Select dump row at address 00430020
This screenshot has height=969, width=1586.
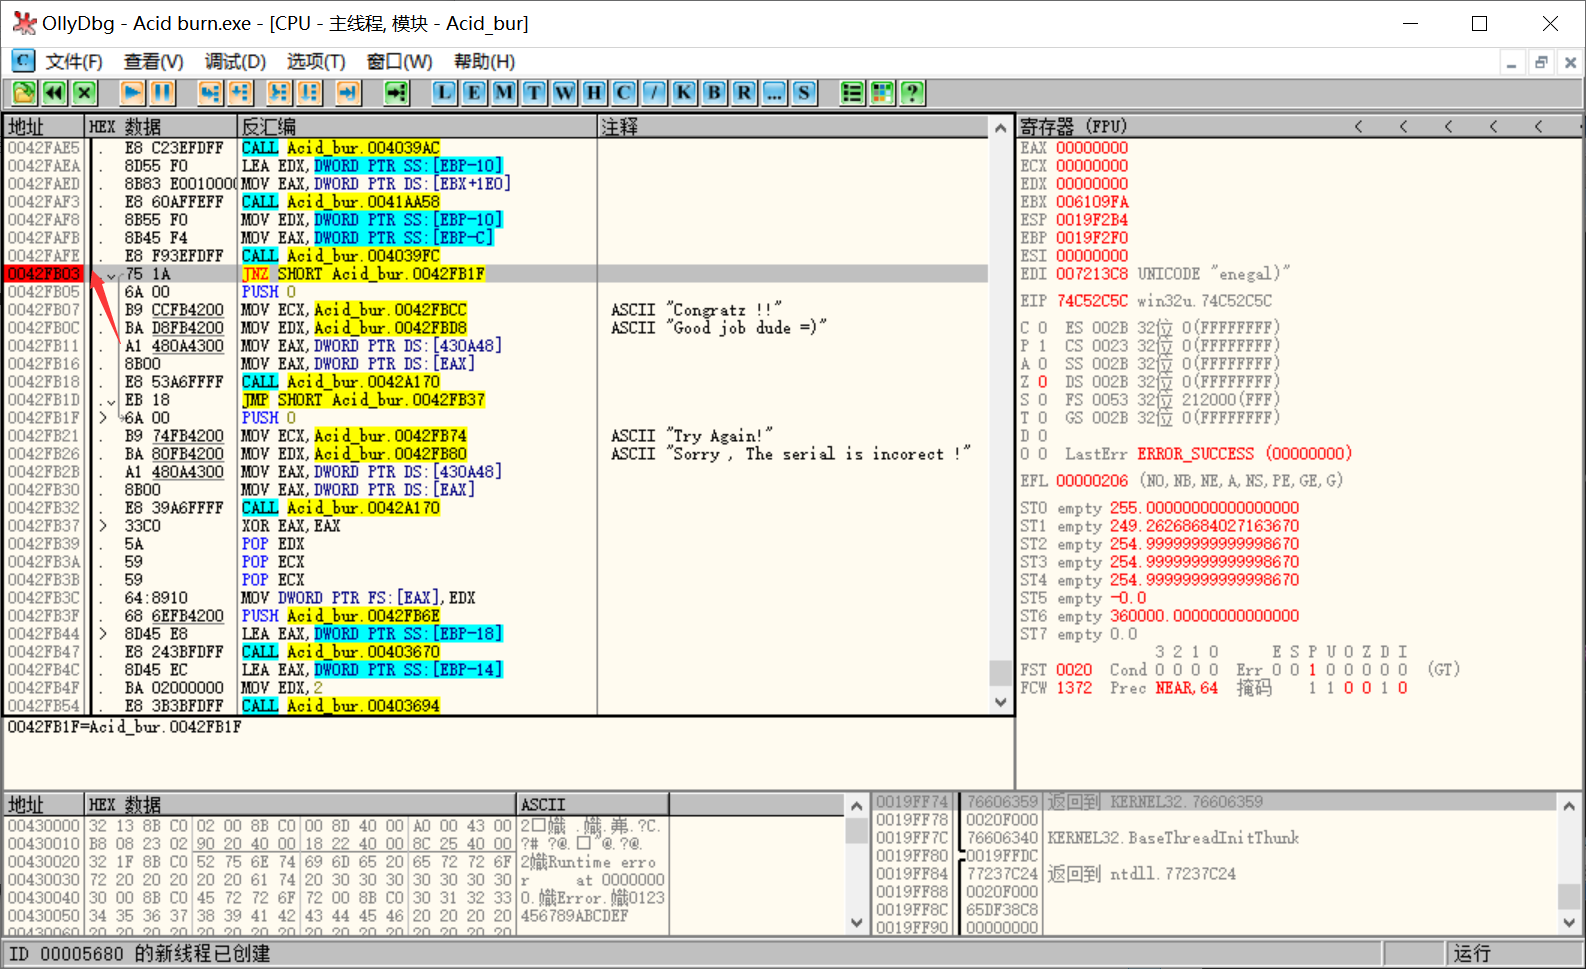point(335,862)
